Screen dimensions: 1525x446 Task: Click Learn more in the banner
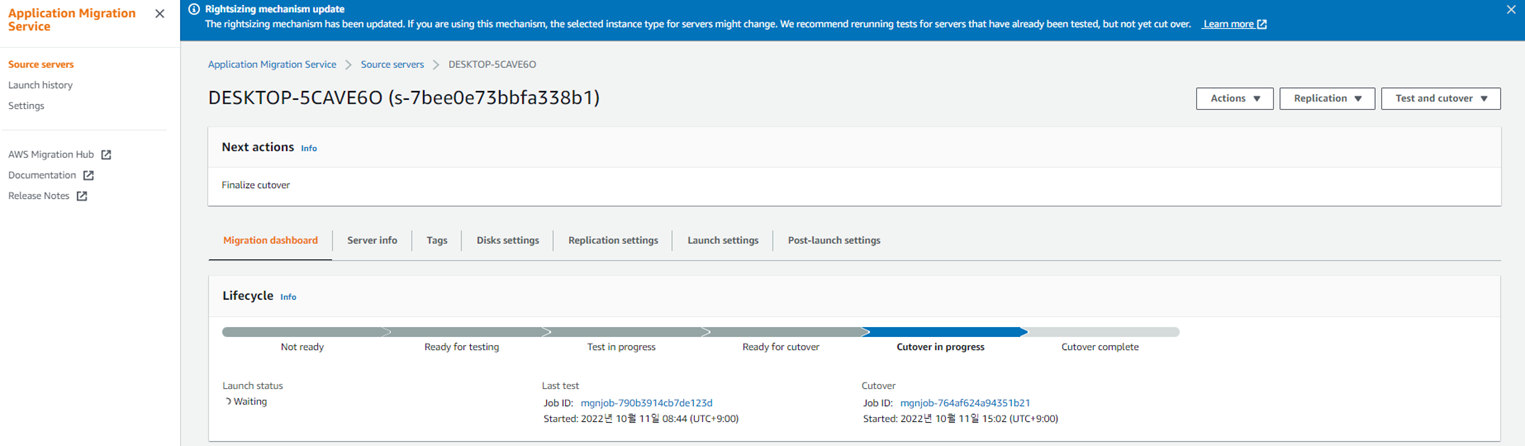point(1228,24)
